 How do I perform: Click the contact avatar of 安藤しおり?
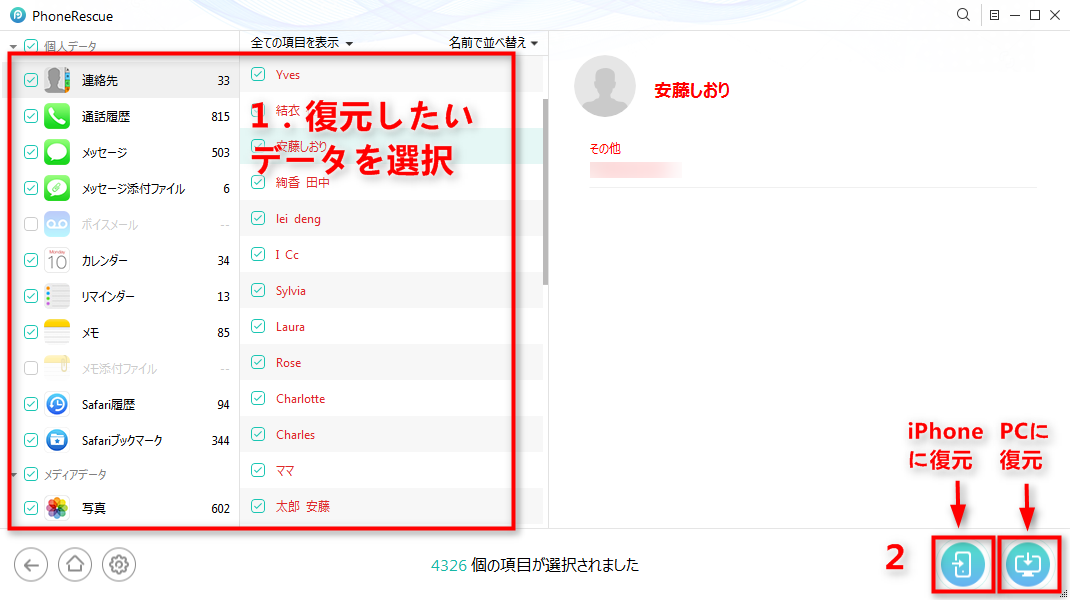(x=605, y=86)
